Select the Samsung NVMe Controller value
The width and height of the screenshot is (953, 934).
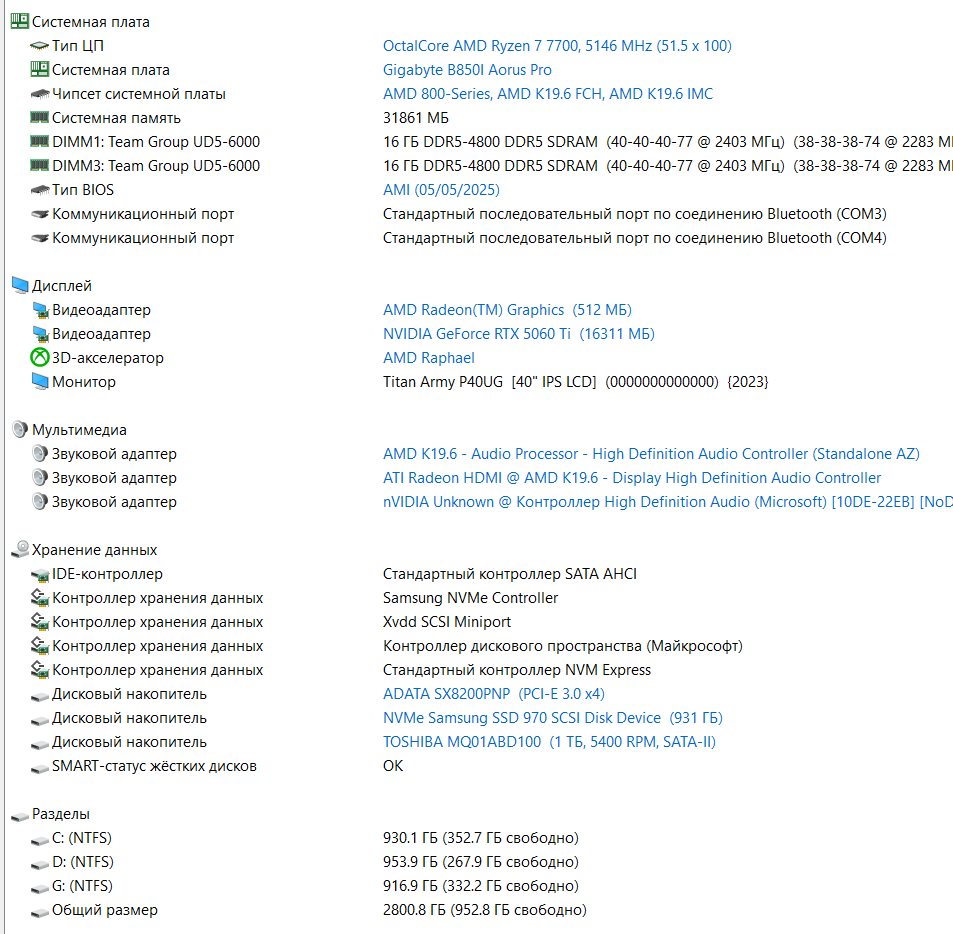[470, 598]
